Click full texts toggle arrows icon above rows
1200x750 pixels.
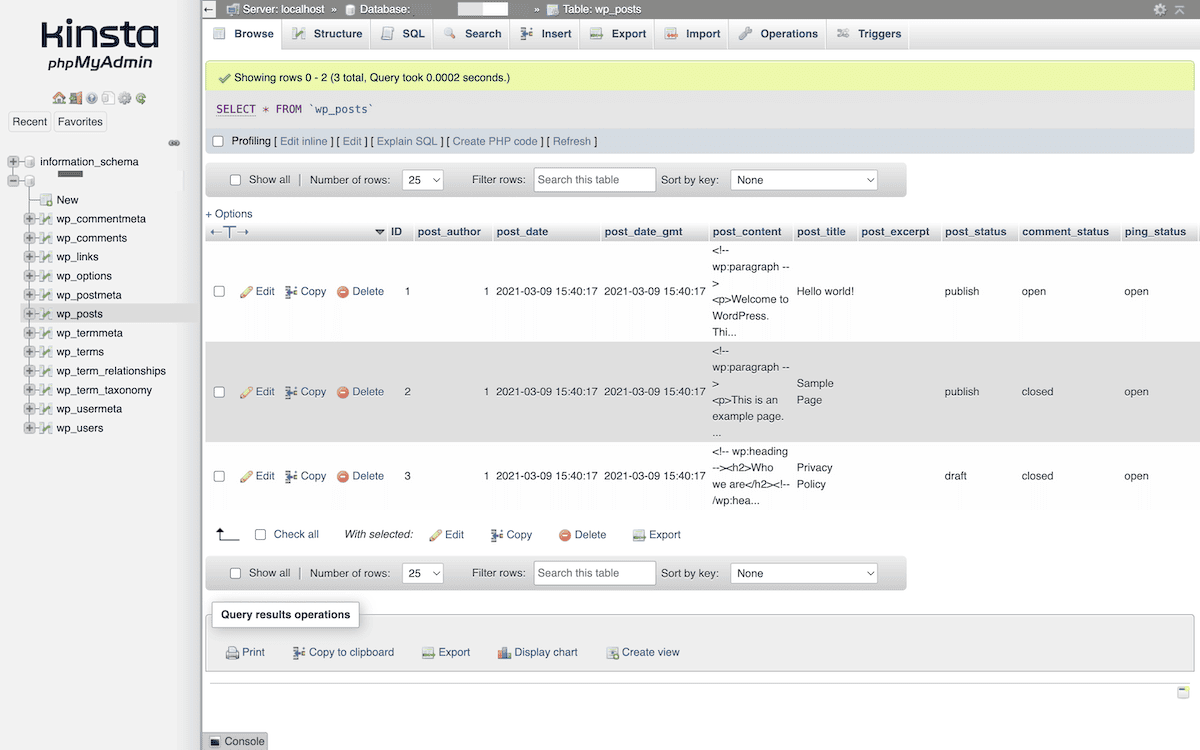[x=229, y=232]
